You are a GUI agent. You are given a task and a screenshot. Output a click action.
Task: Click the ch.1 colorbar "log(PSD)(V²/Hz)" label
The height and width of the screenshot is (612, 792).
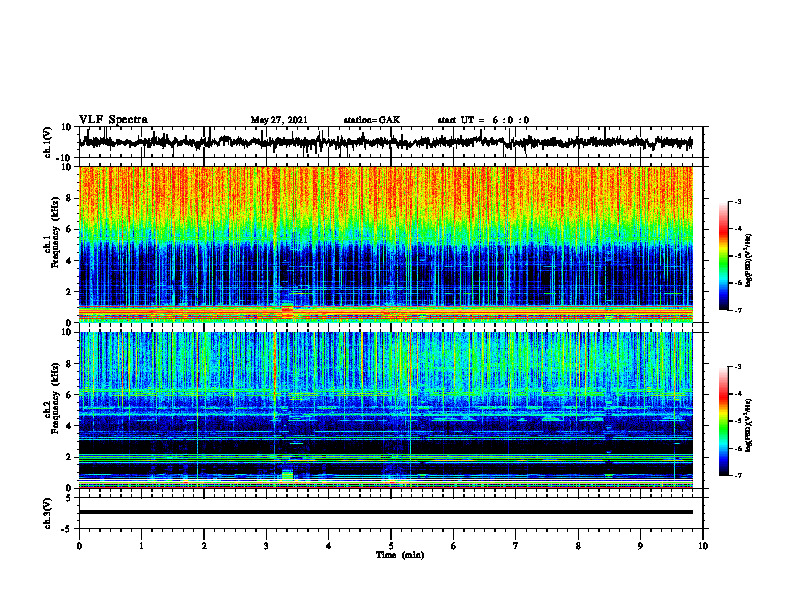(x=749, y=260)
